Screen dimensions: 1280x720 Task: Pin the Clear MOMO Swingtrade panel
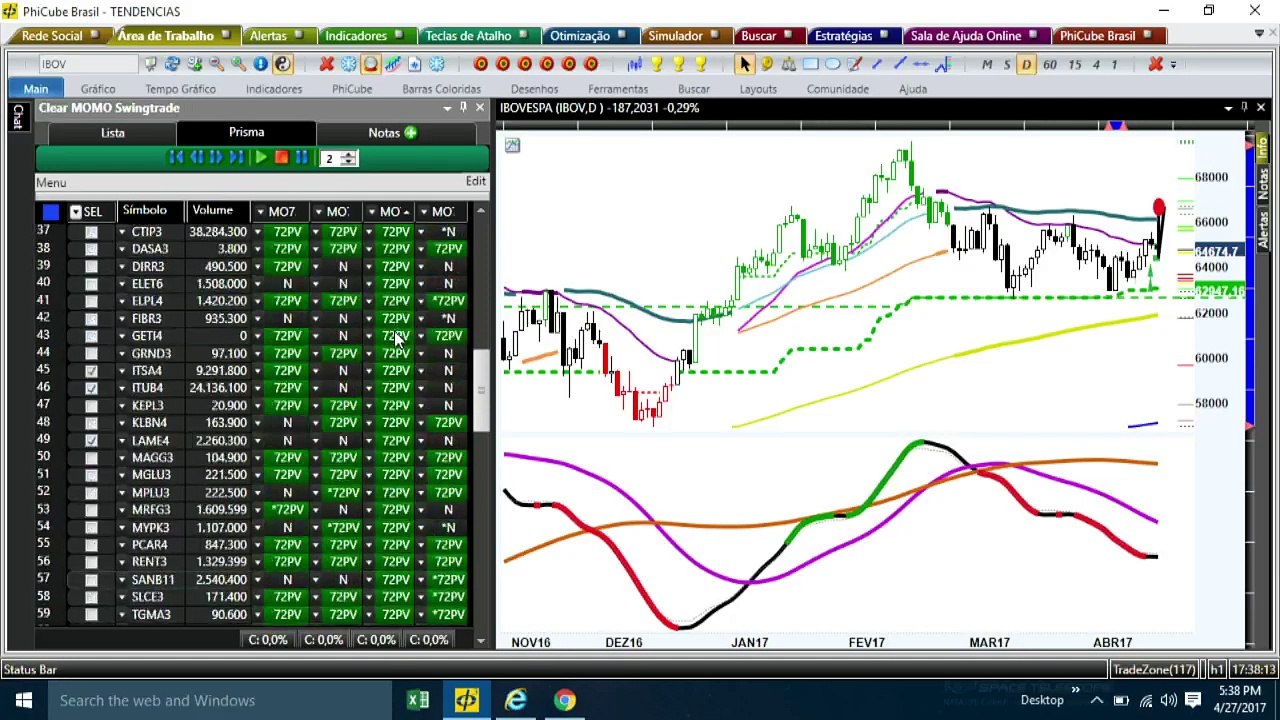point(463,107)
